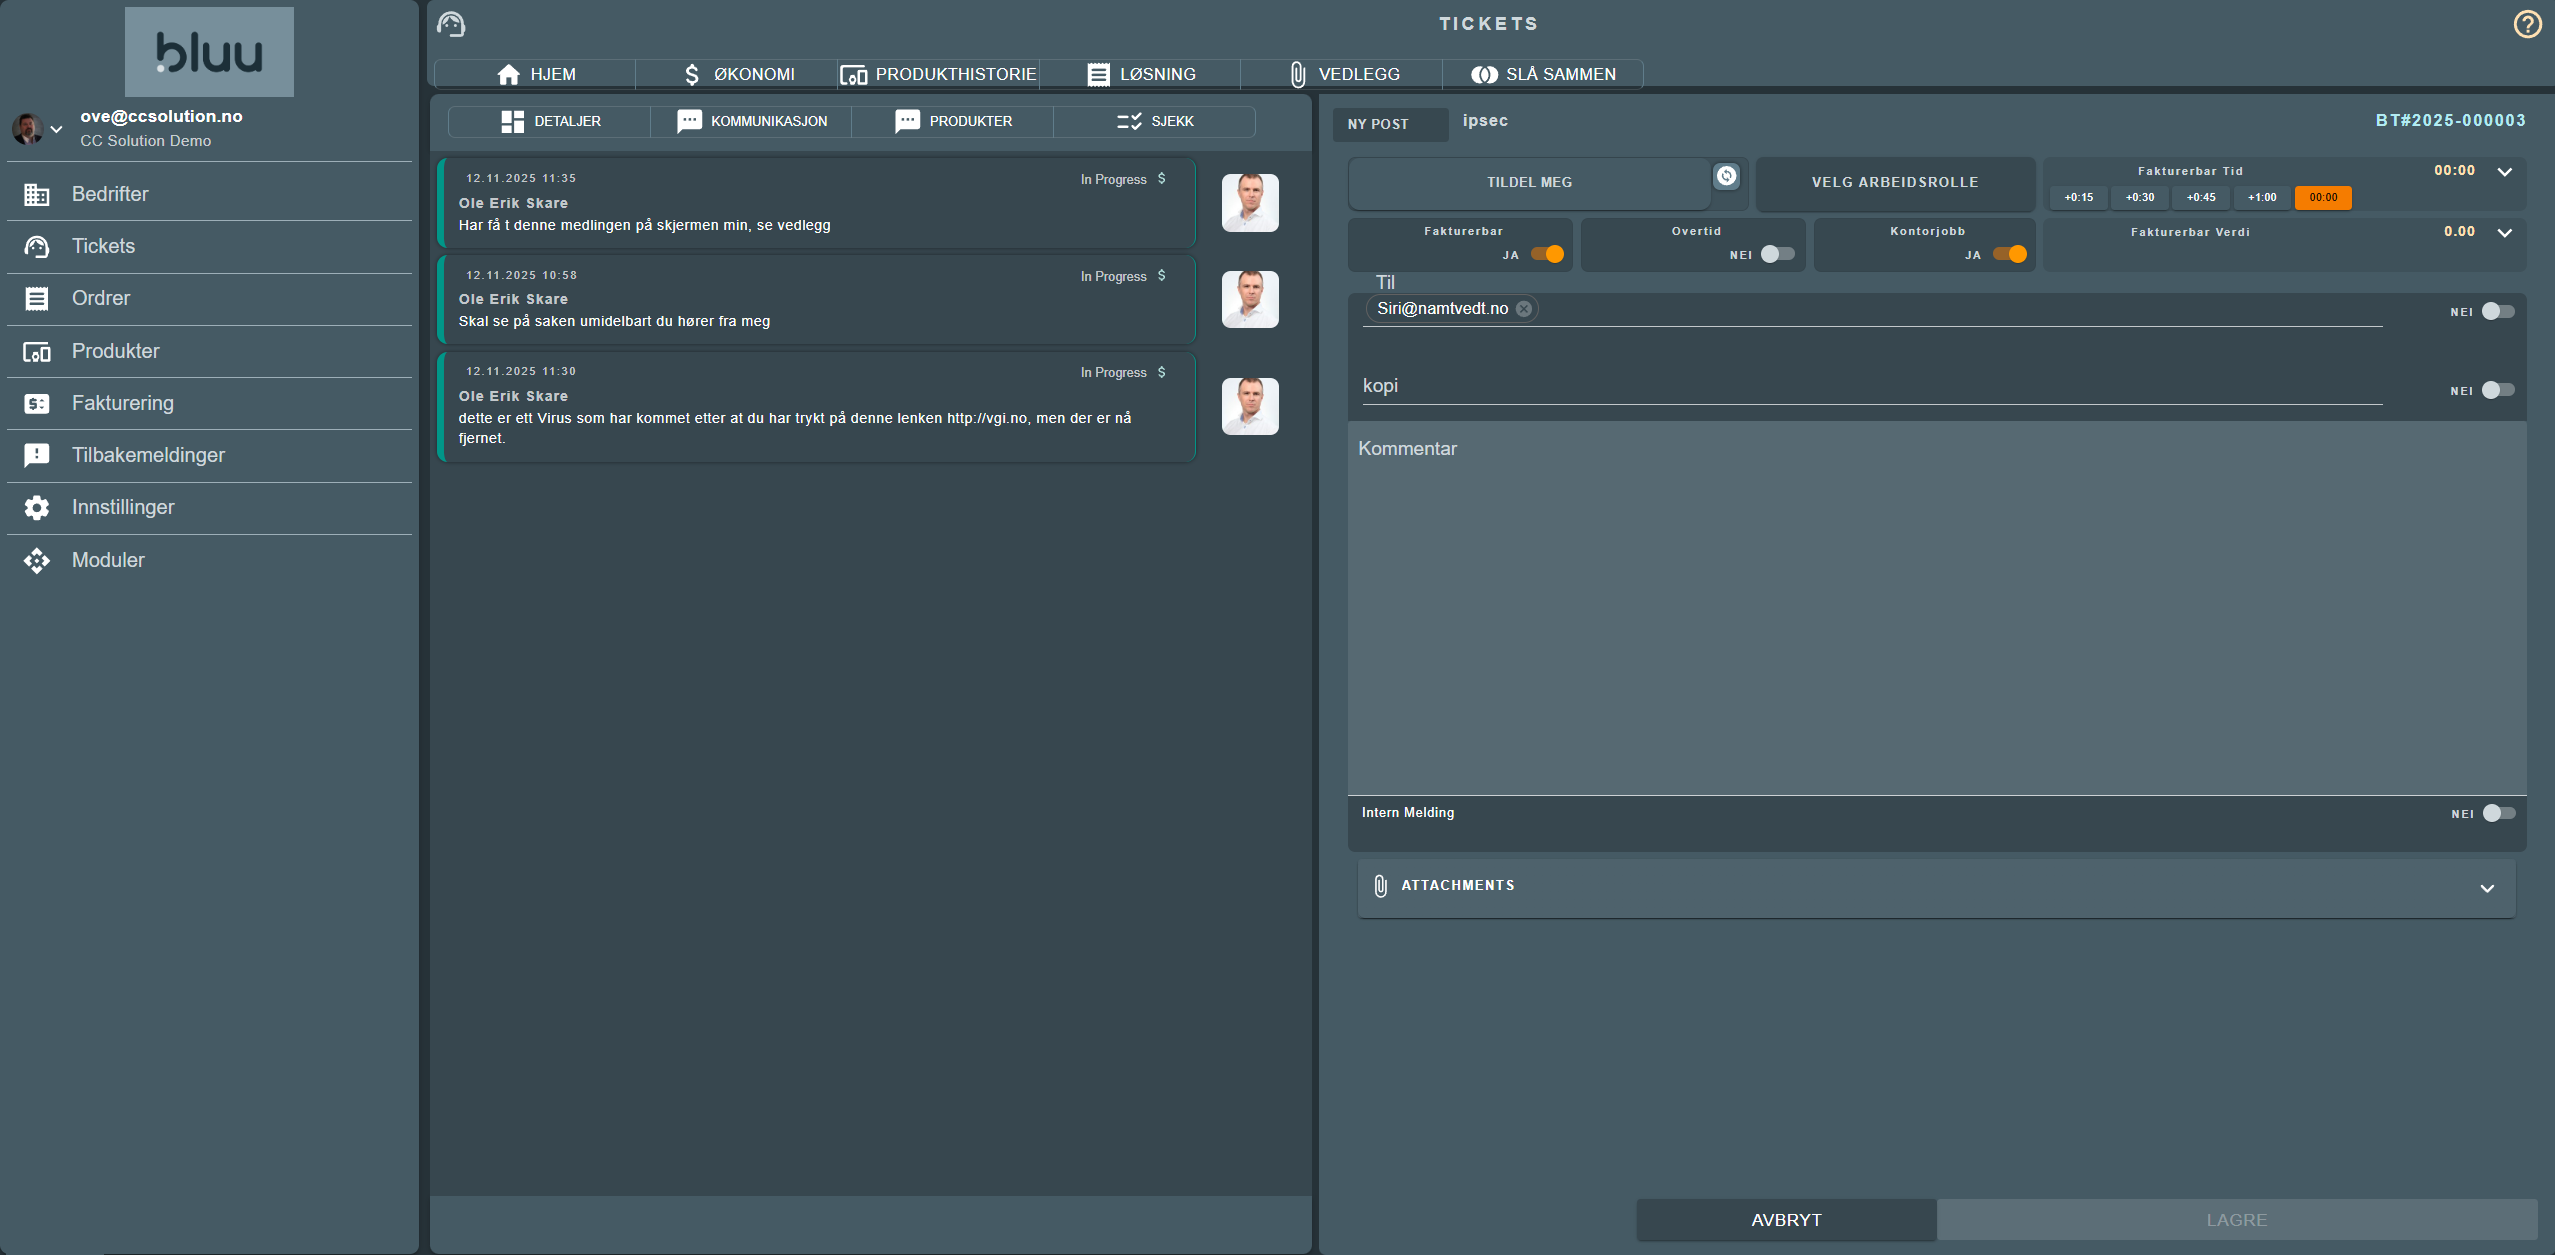Enable the Intern Melding switch
This screenshot has height=1255, width=2555.
[2498, 813]
